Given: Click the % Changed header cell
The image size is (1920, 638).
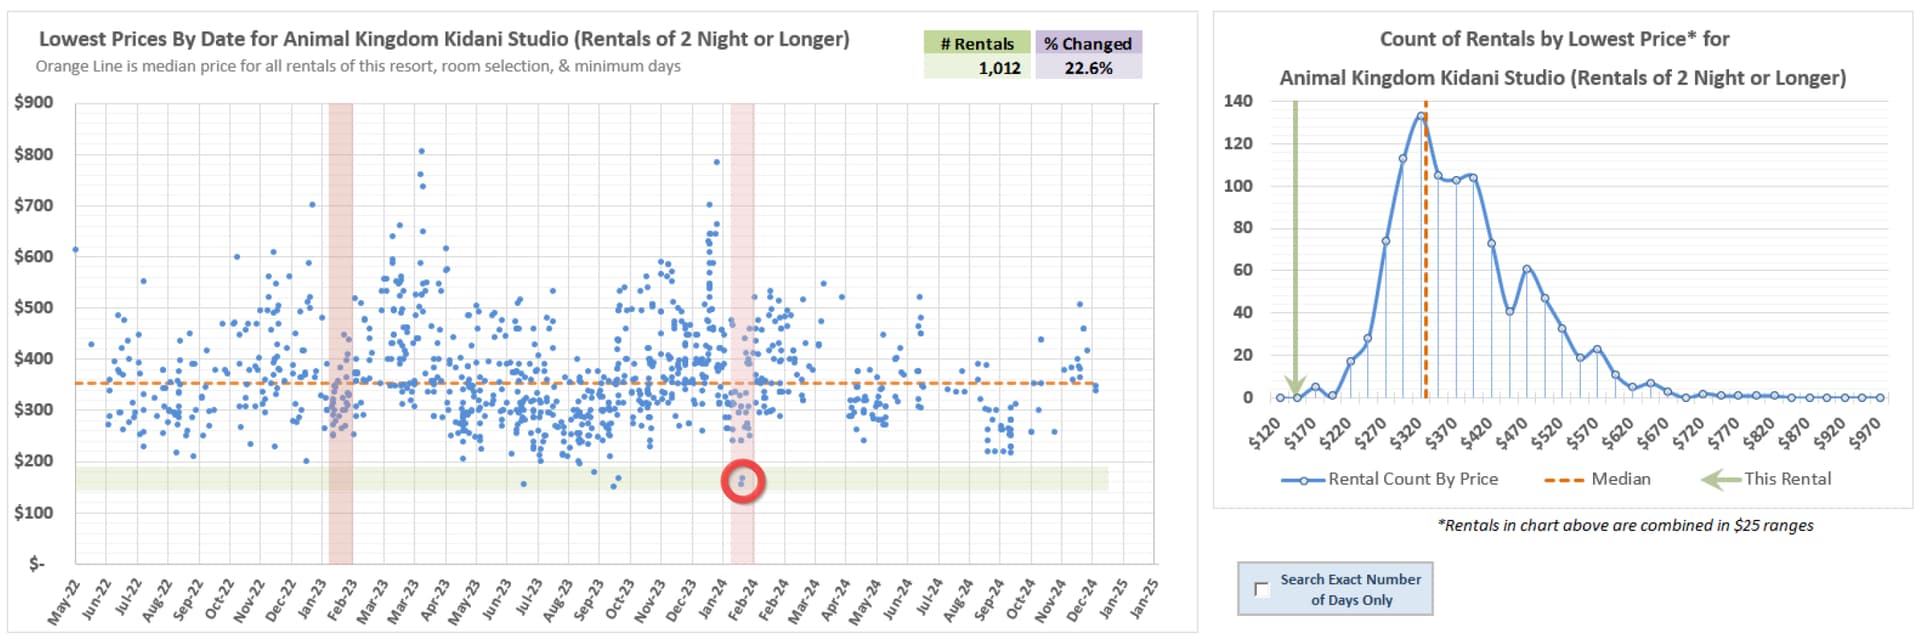Looking at the screenshot, I should [1088, 44].
